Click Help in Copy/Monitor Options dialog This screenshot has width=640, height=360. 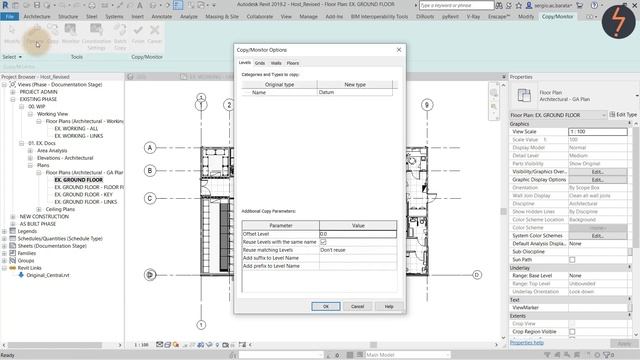389,307
